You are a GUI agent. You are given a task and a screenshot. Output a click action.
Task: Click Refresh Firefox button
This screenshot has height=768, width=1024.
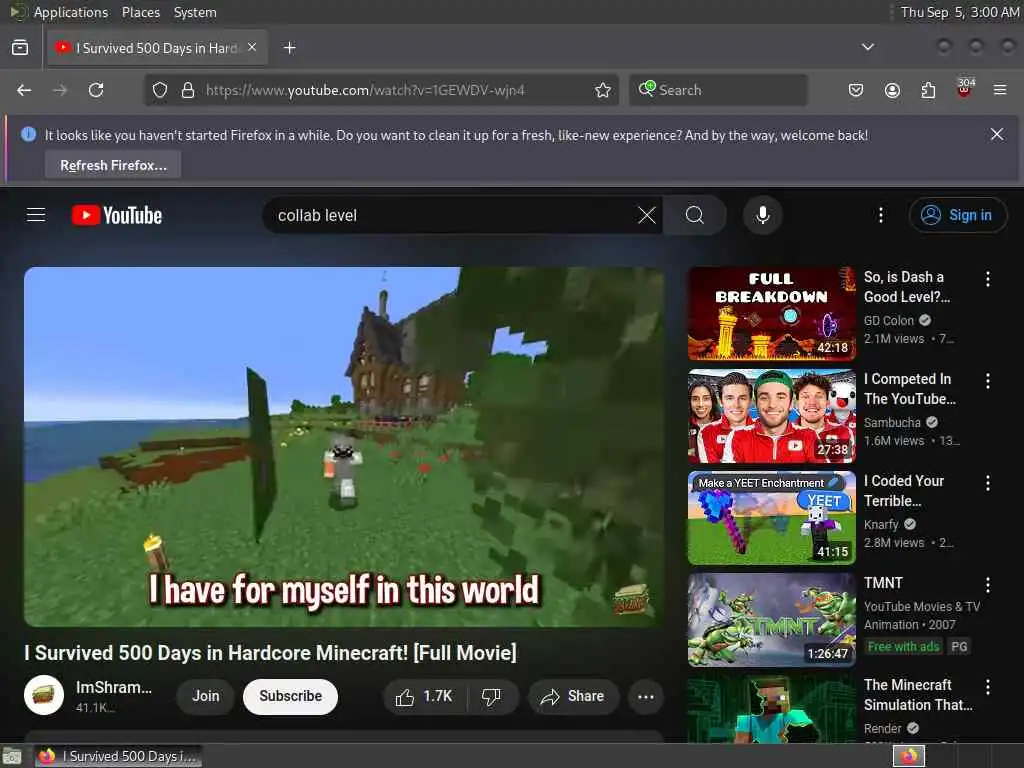click(113, 165)
